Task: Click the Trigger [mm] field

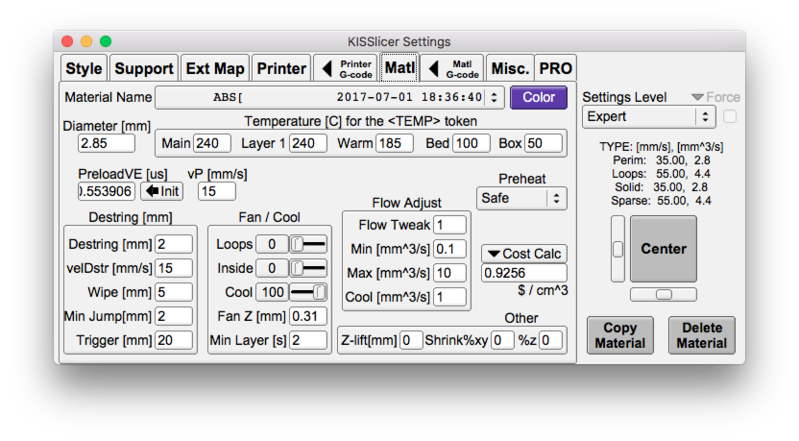Action: pyautogui.click(x=174, y=340)
